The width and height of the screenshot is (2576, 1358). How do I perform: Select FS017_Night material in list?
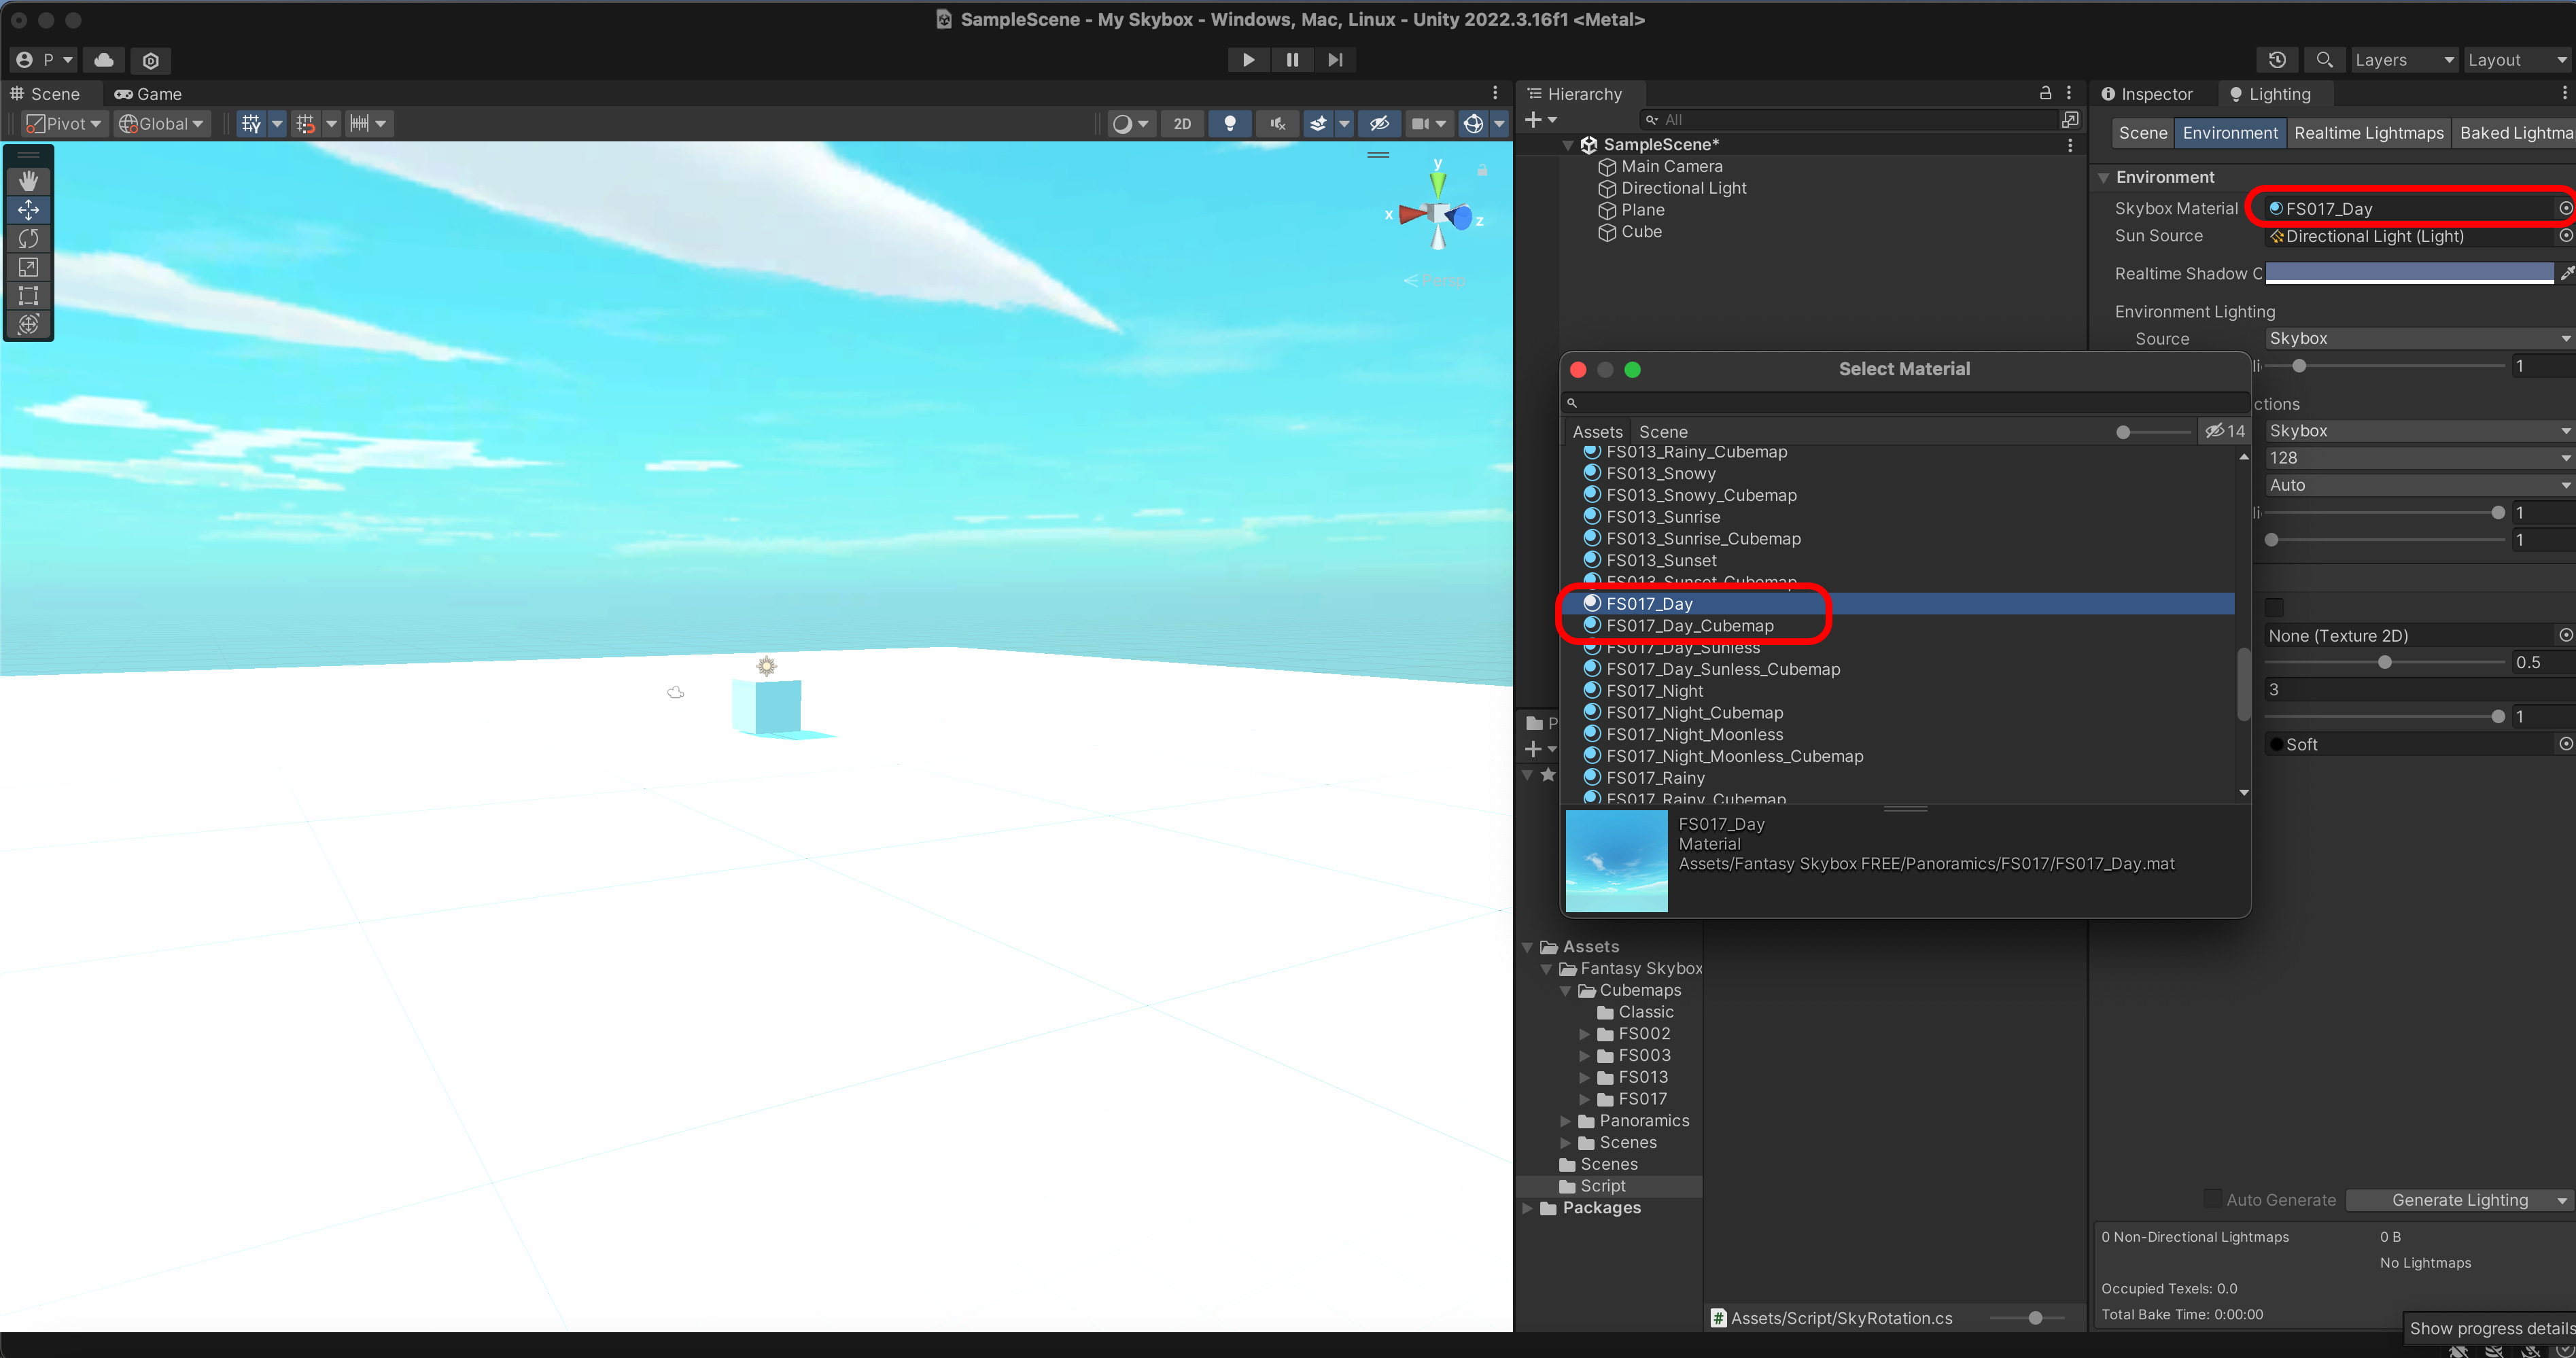1654,691
